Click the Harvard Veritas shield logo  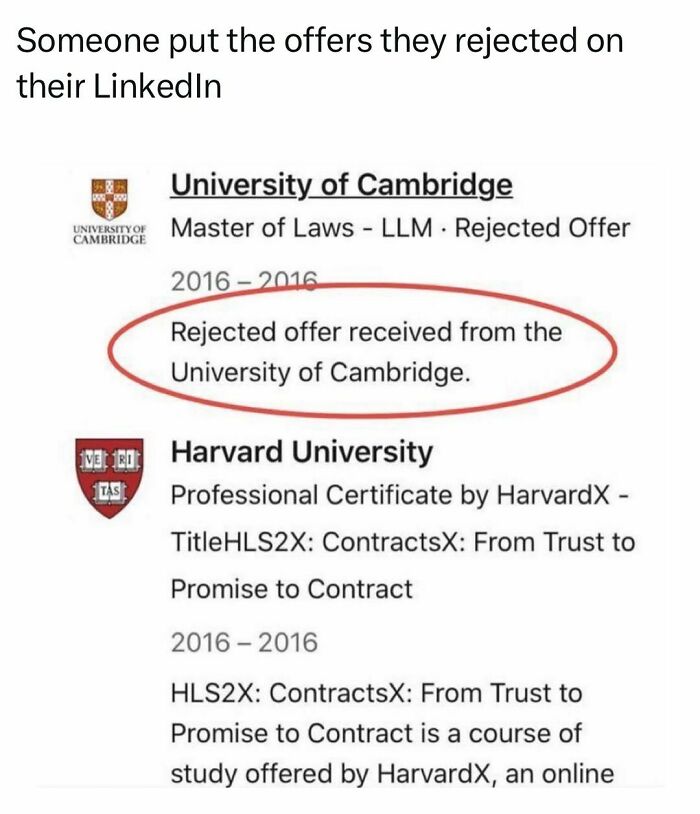tap(109, 478)
